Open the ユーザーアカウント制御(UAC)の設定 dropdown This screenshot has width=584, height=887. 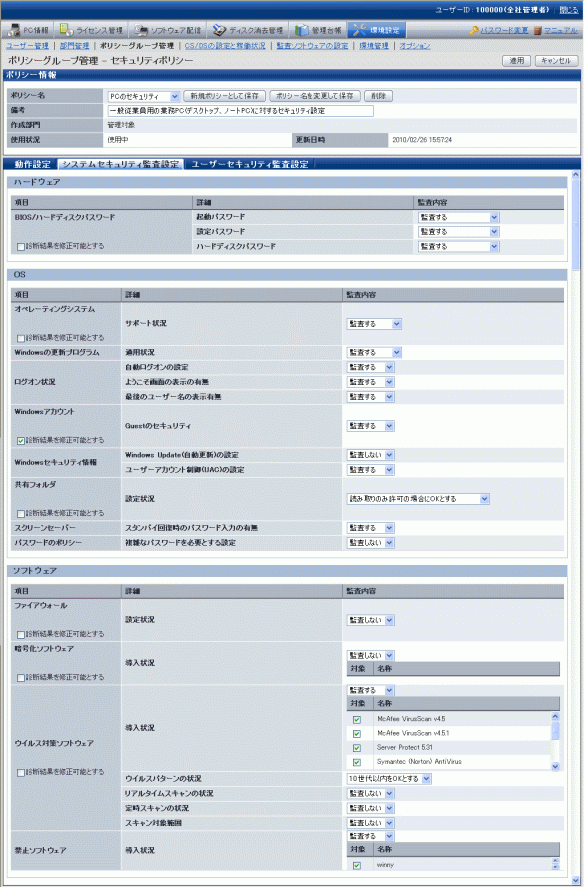370,470
